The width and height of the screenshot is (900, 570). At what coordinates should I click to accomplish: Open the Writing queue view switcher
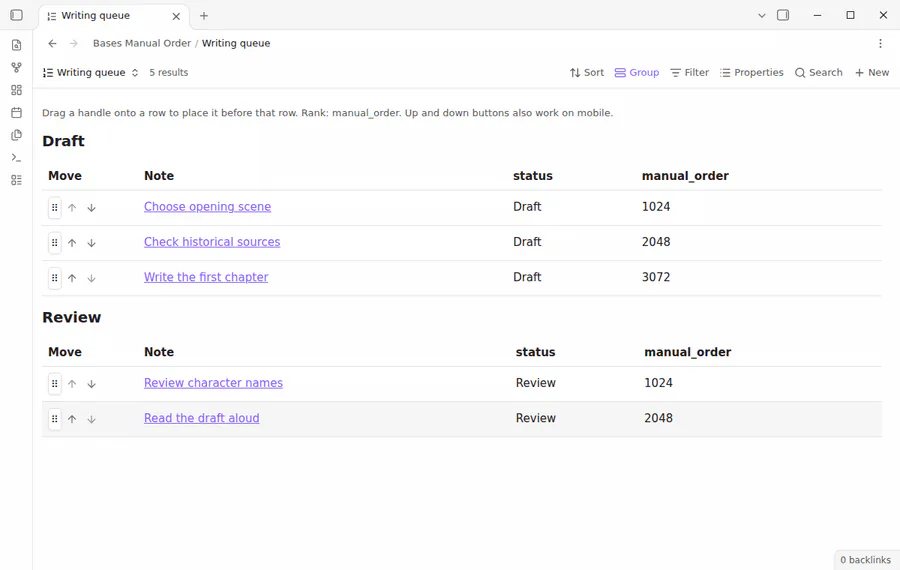[x=91, y=72]
